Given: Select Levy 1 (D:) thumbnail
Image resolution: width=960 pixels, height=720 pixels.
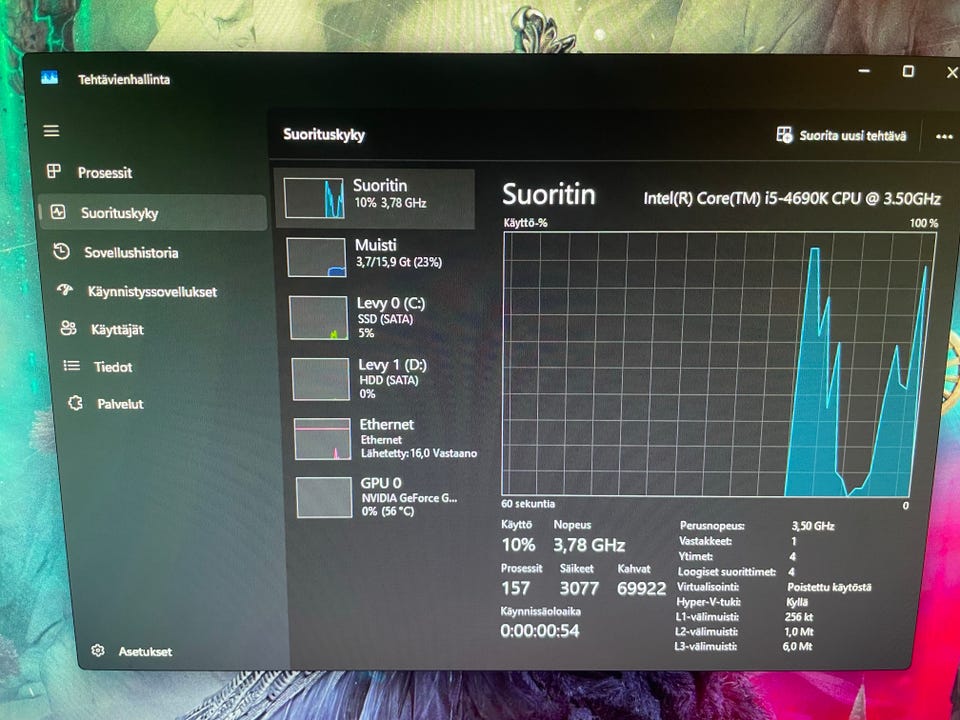Looking at the screenshot, I should [x=320, y=379].
